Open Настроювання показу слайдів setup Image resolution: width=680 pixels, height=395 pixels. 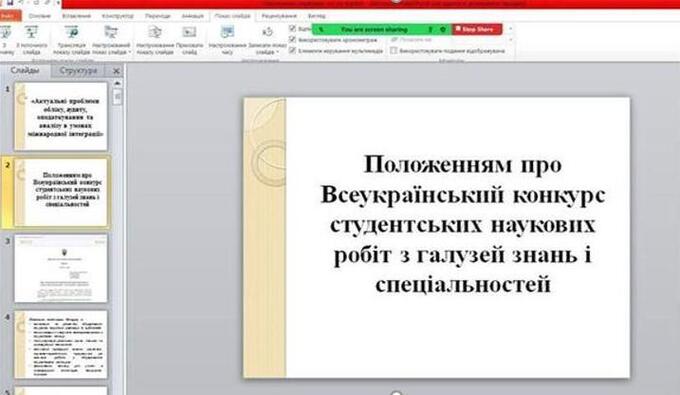tap(155, 40)
